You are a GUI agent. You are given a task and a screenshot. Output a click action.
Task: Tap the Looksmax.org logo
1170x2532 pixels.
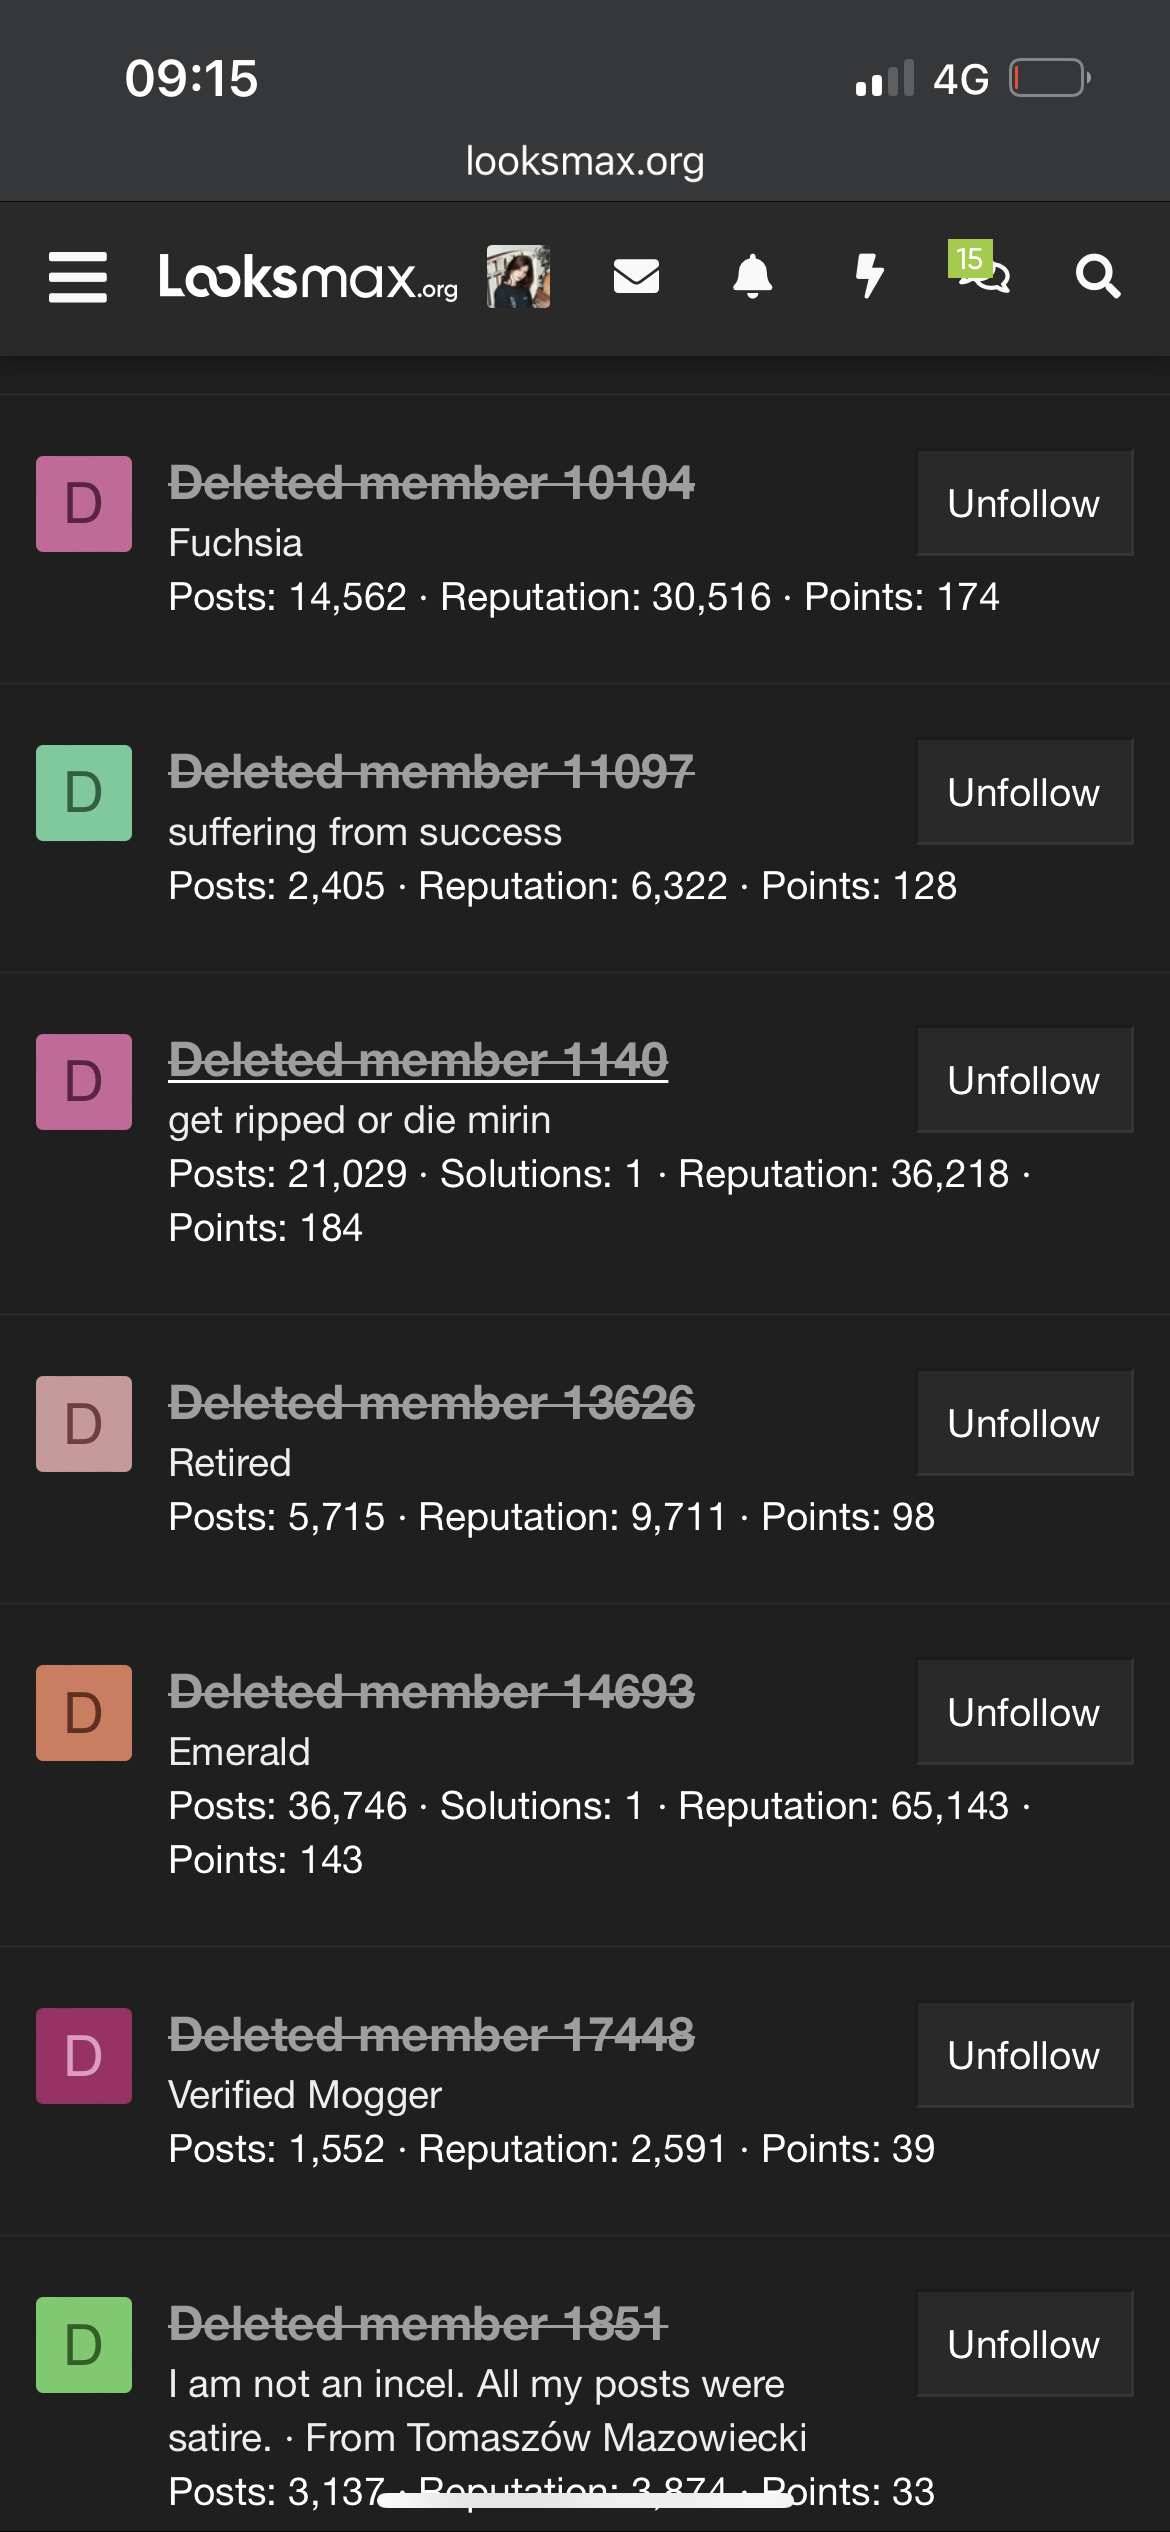click(308, 277)
